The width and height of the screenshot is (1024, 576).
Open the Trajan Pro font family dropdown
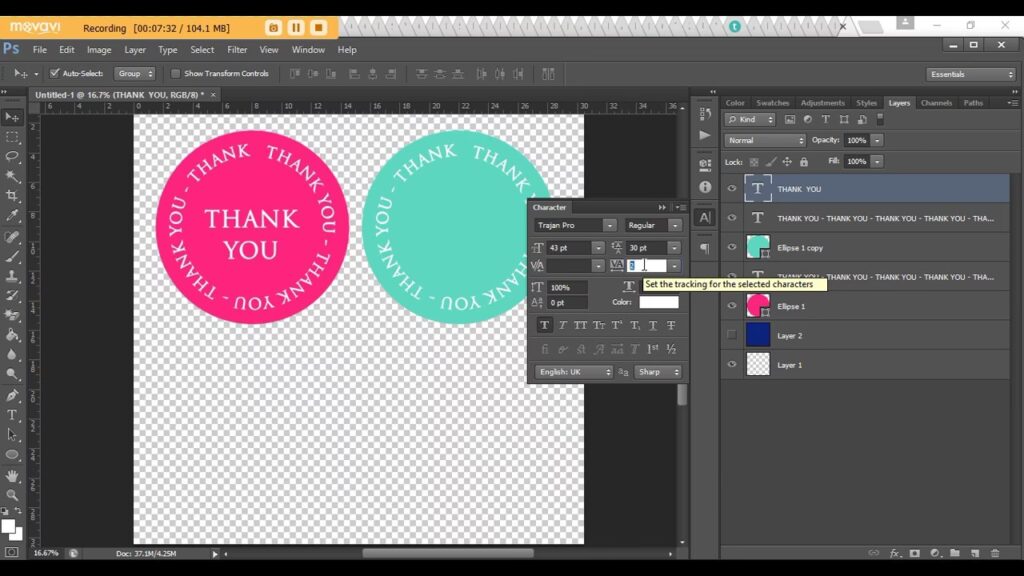[575, 225]
